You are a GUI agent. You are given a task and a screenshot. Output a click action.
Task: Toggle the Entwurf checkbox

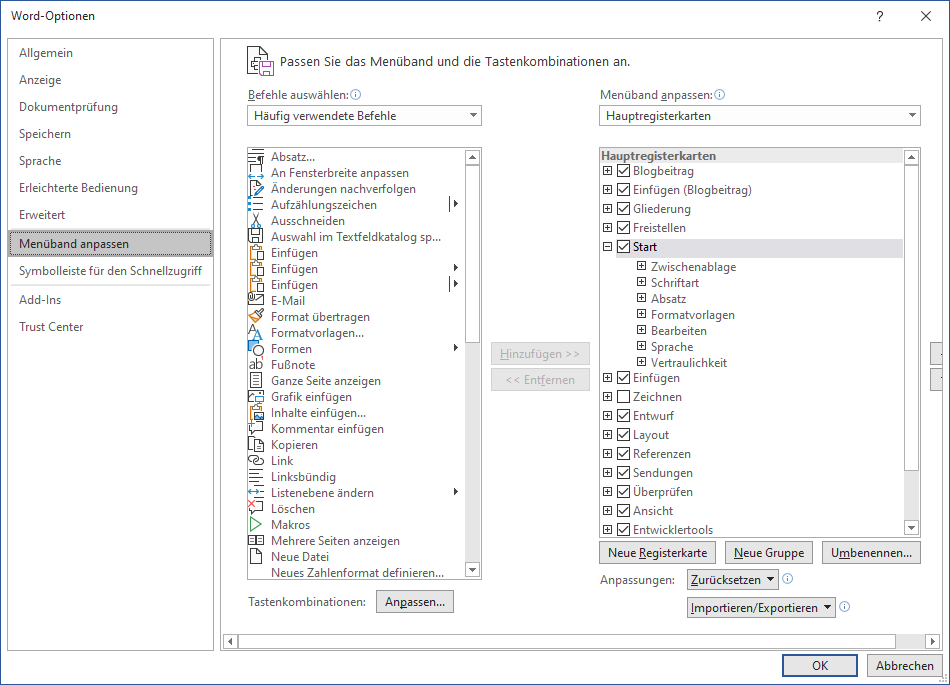point(623,415)
